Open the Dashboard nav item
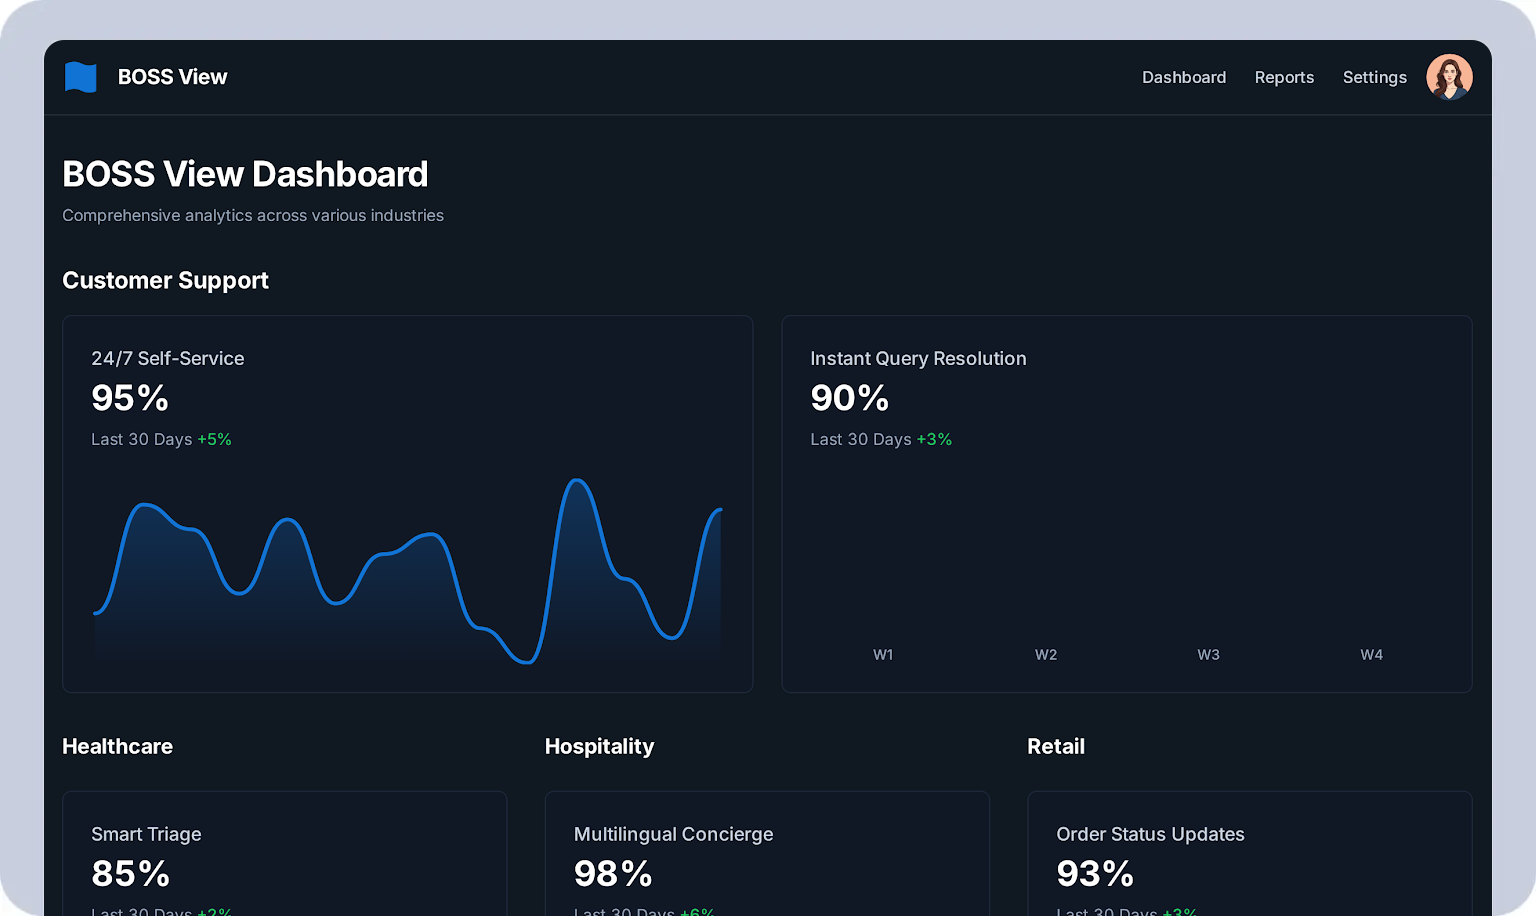This screenshot has height=916, width=1536. (x=1183, y=77)
